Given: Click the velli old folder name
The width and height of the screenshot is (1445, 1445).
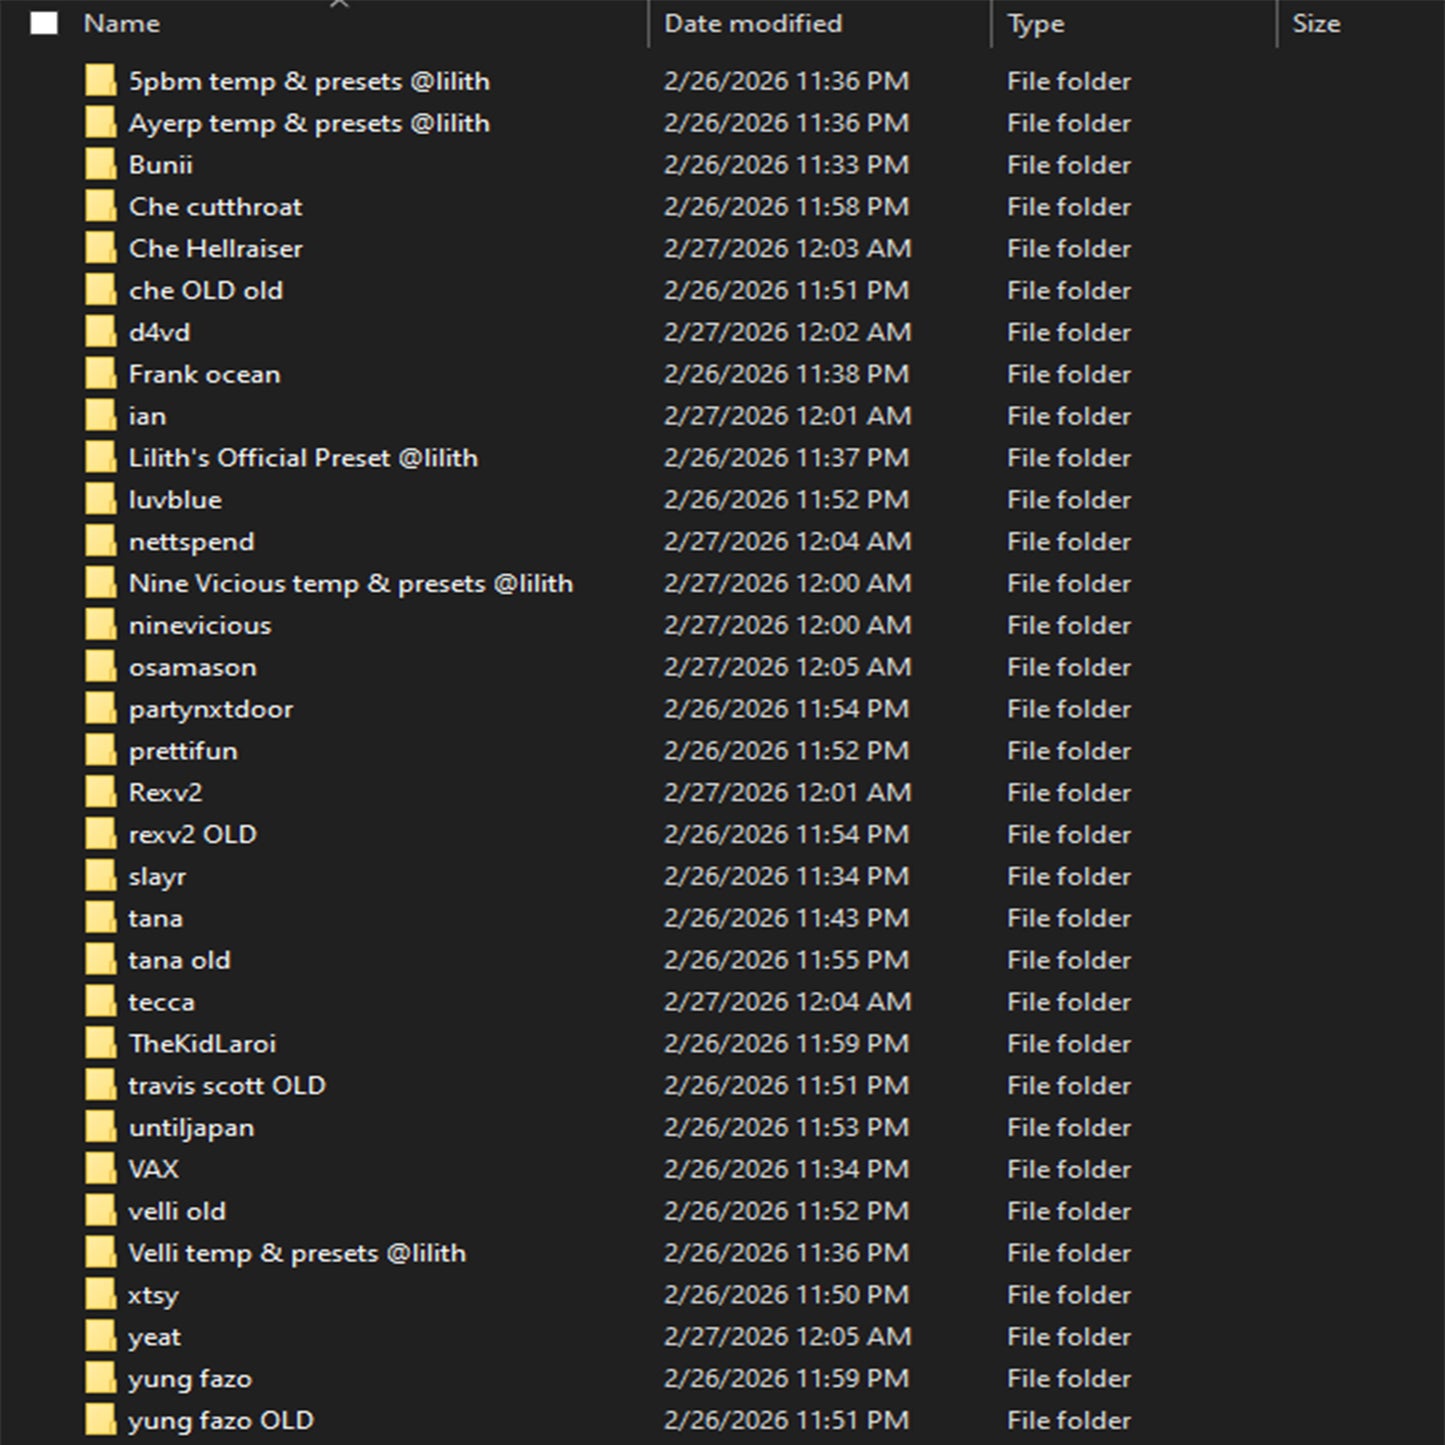Looking at the screenshot, I should pyautogui.click(x=177, y=1211).
